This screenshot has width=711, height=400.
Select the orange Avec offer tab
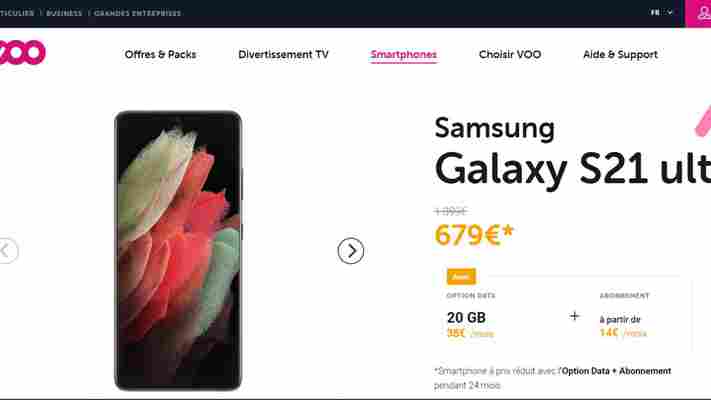pos(461,277)
